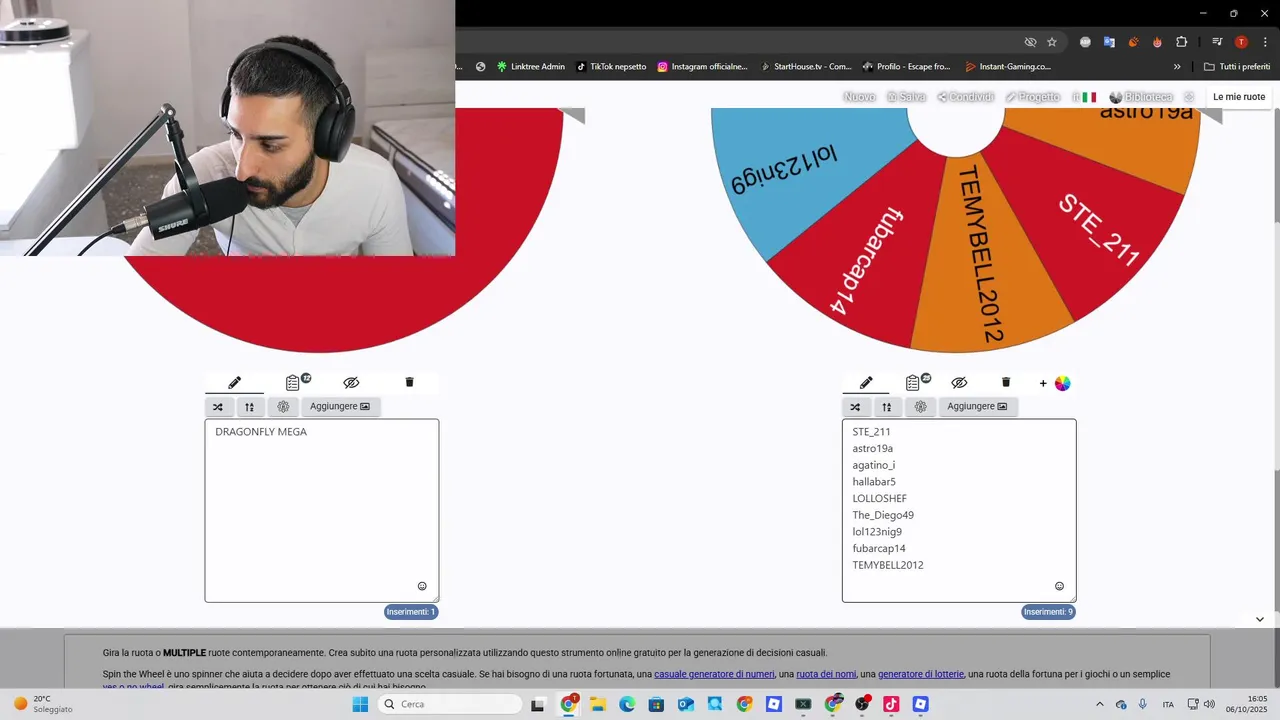Click the hallabar5 entry in the list
This screenshot has width=1280, height=720.
tap(874, 482)
